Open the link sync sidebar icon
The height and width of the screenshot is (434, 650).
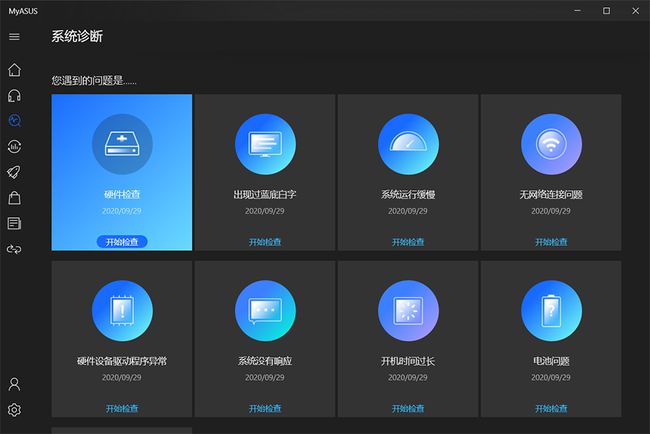(14, 249)
